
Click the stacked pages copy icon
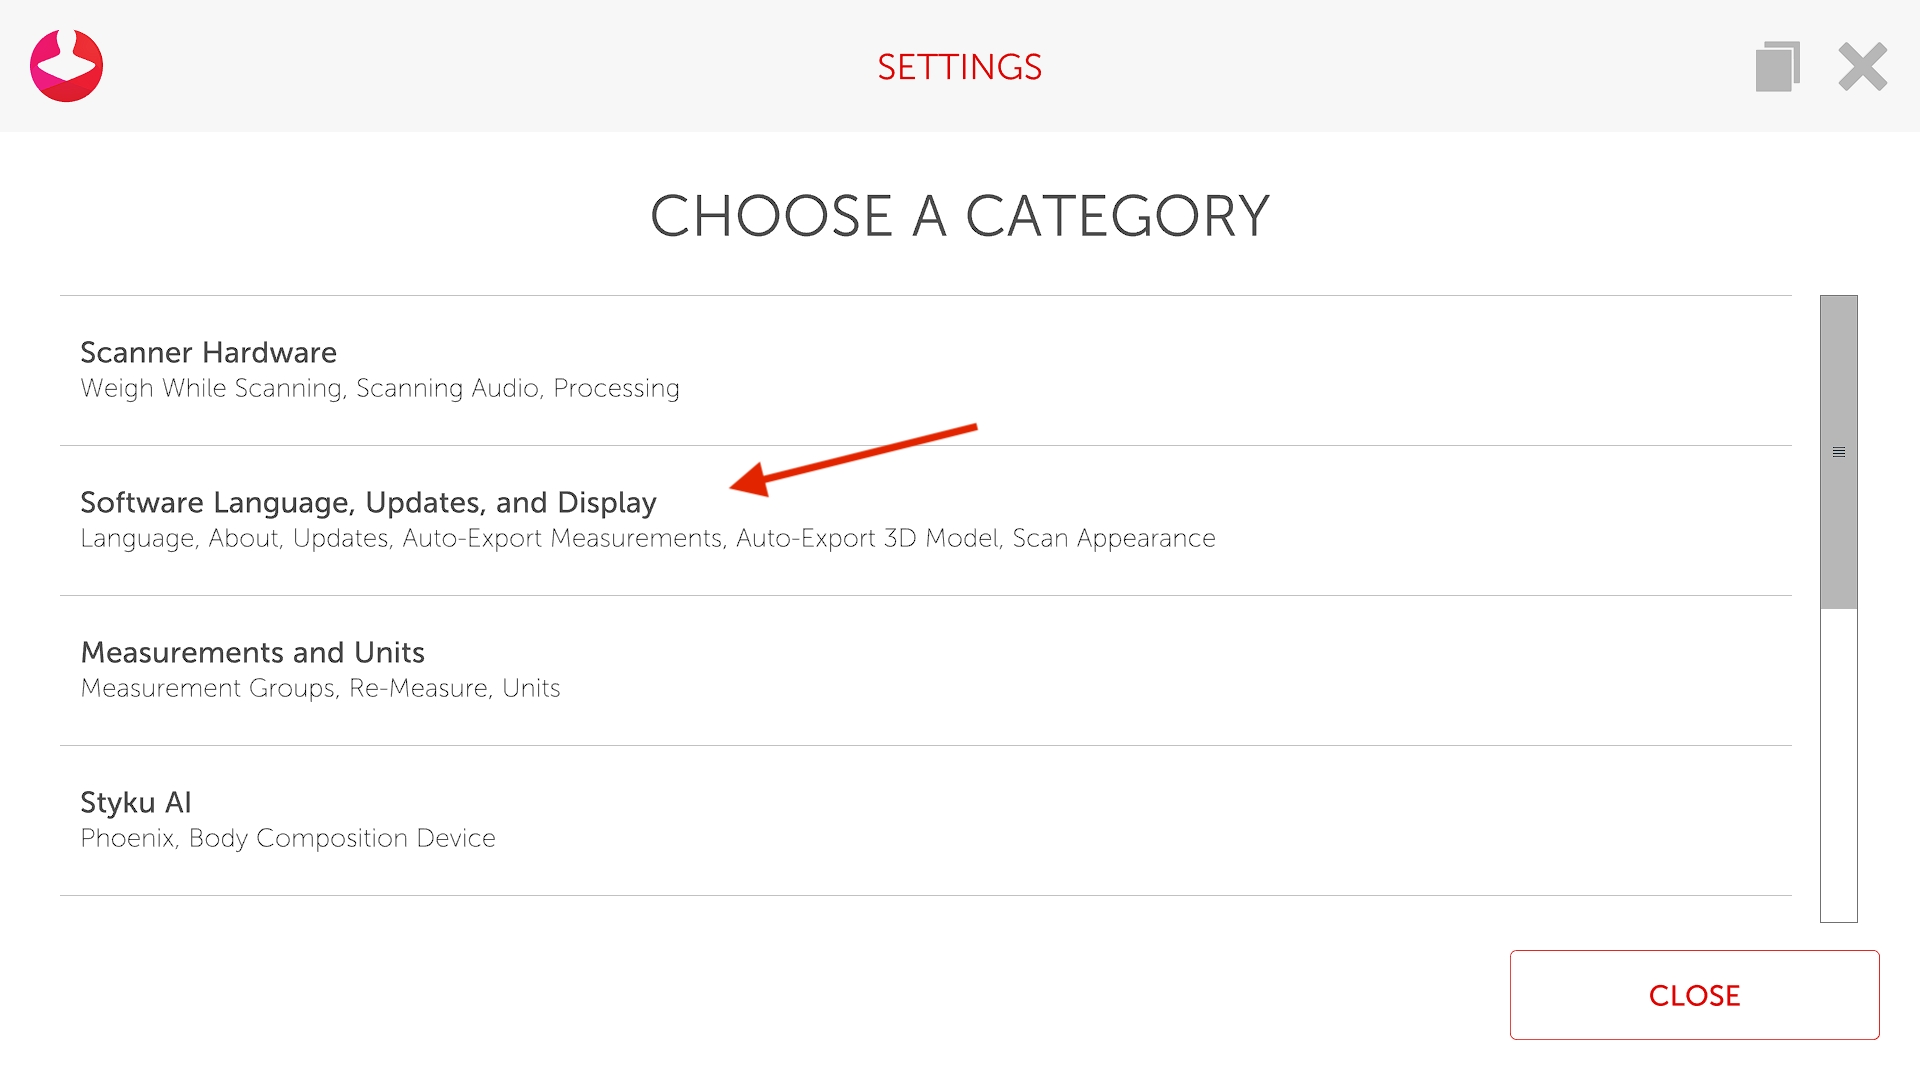tap(1777, 67)
